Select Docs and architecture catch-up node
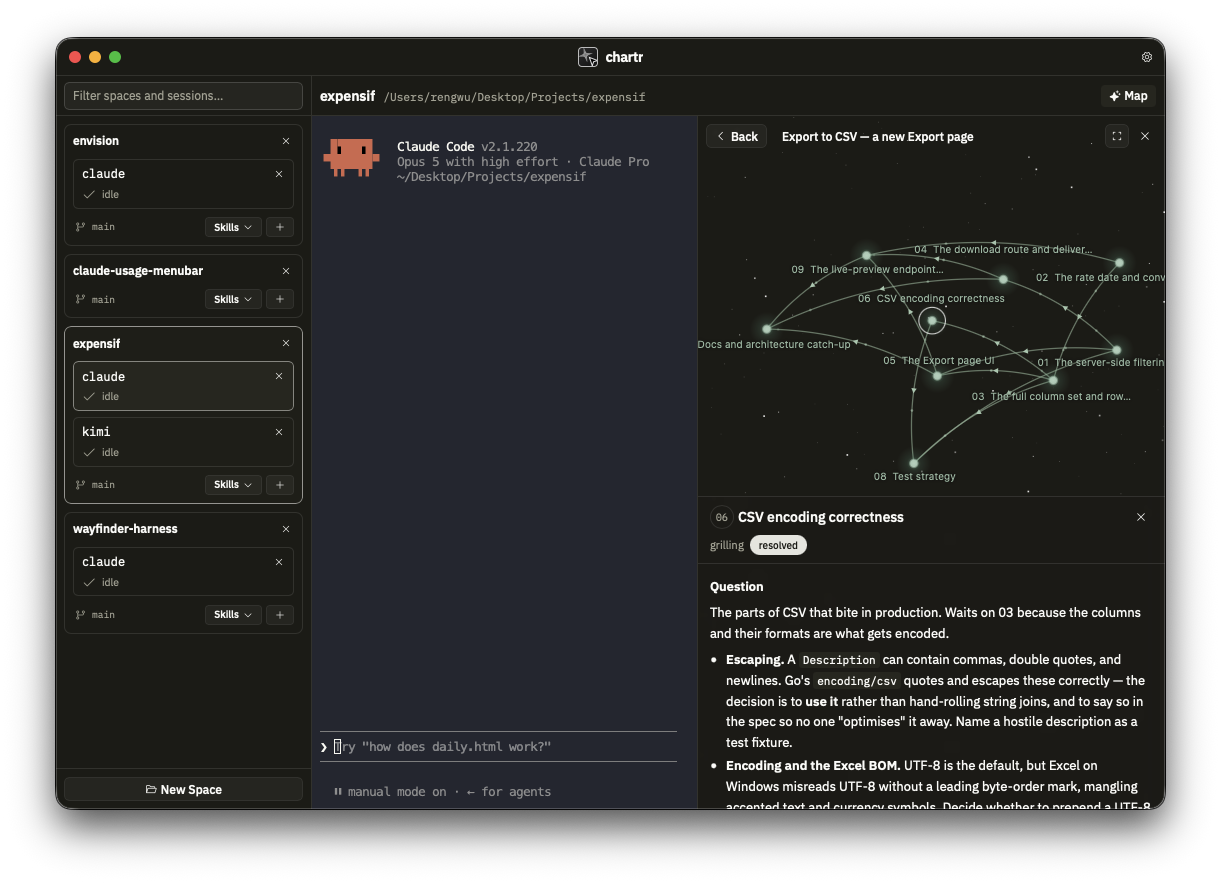Image resolution: width=1221 pixels, height=883 pixels. pos(767,329)
